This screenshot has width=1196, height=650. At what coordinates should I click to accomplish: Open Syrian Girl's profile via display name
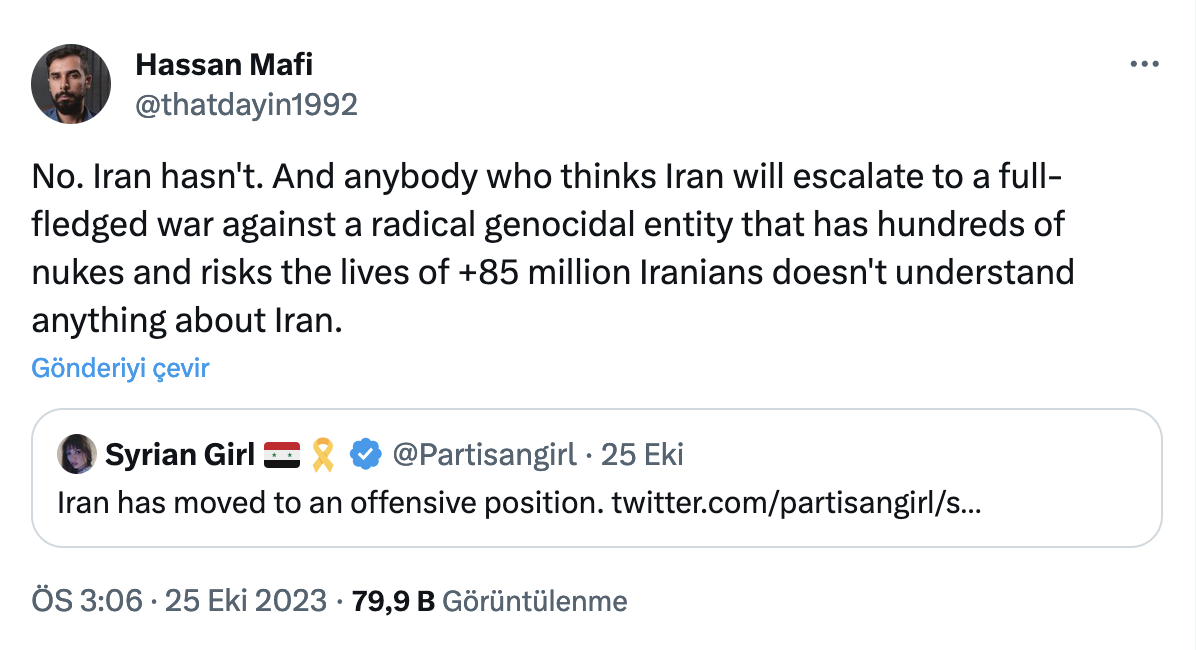180,455
